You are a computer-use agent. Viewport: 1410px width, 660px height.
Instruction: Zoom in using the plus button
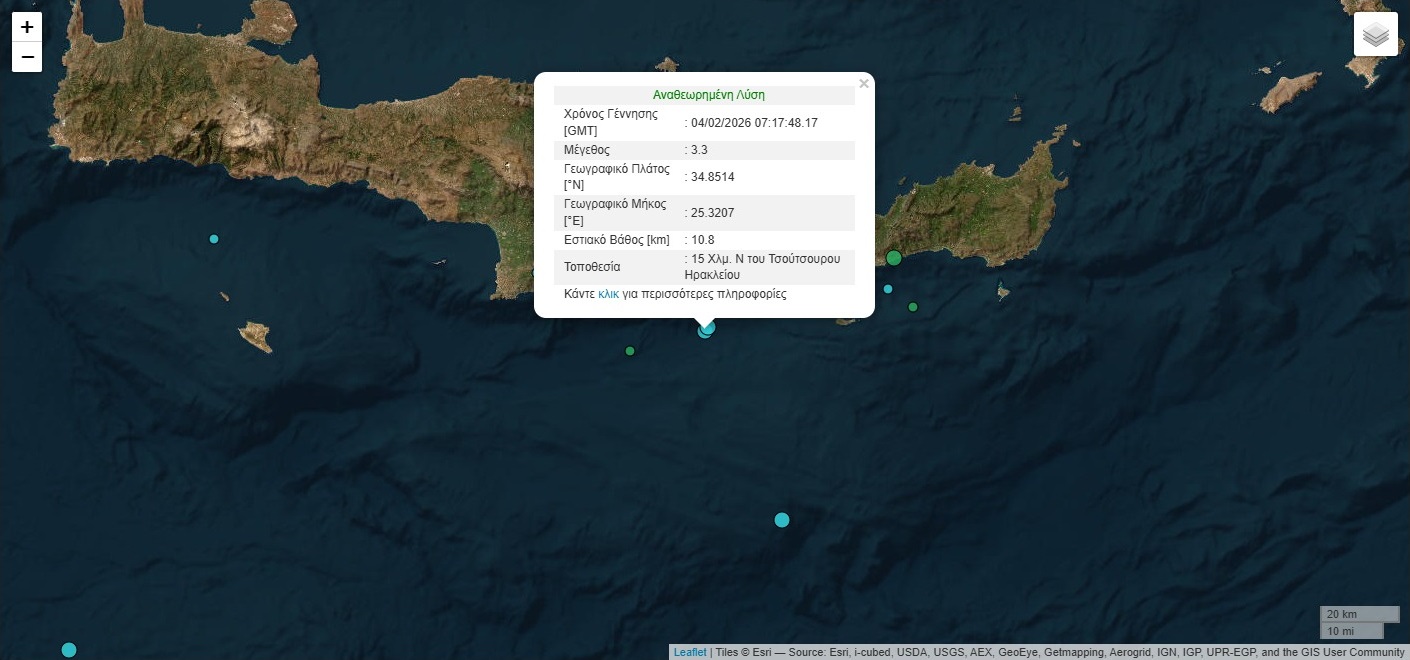click(27, 27)
